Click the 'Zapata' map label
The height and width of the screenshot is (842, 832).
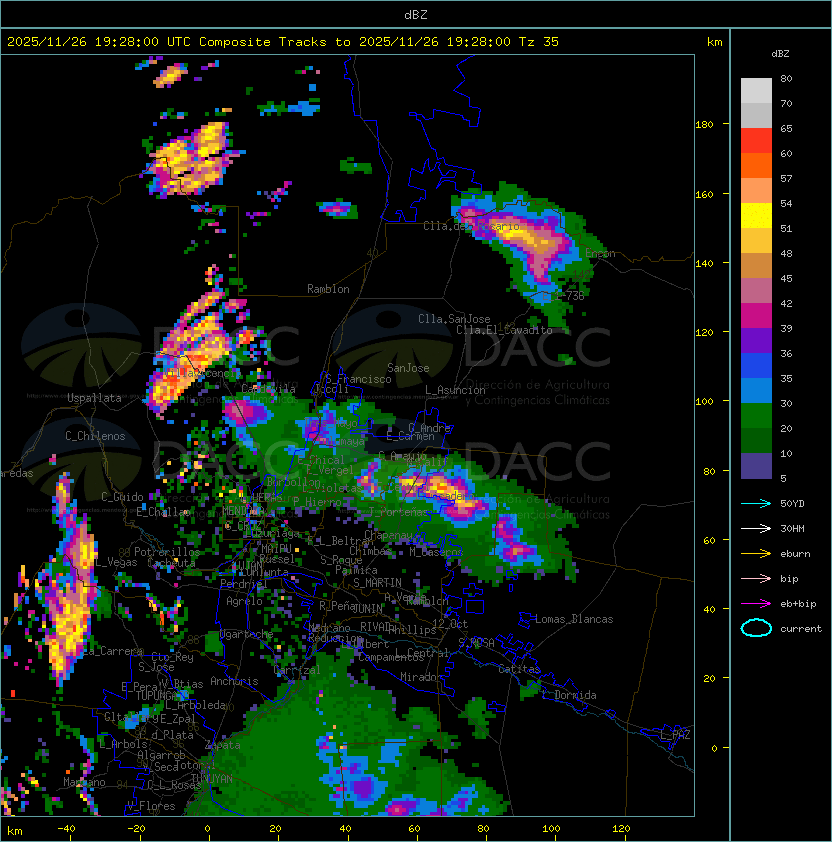click(222, 745)
